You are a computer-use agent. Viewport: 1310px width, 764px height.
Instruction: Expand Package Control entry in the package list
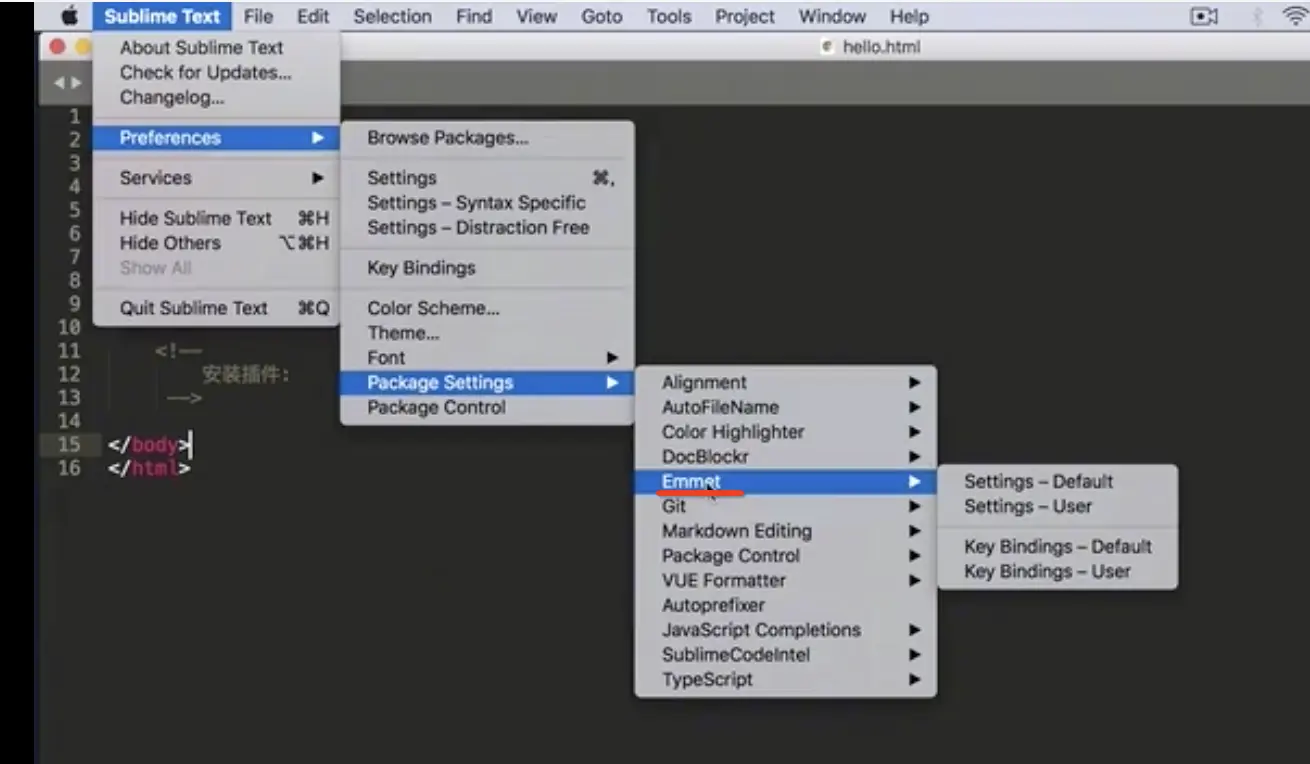pyautogui.click(x=786, y=556)
